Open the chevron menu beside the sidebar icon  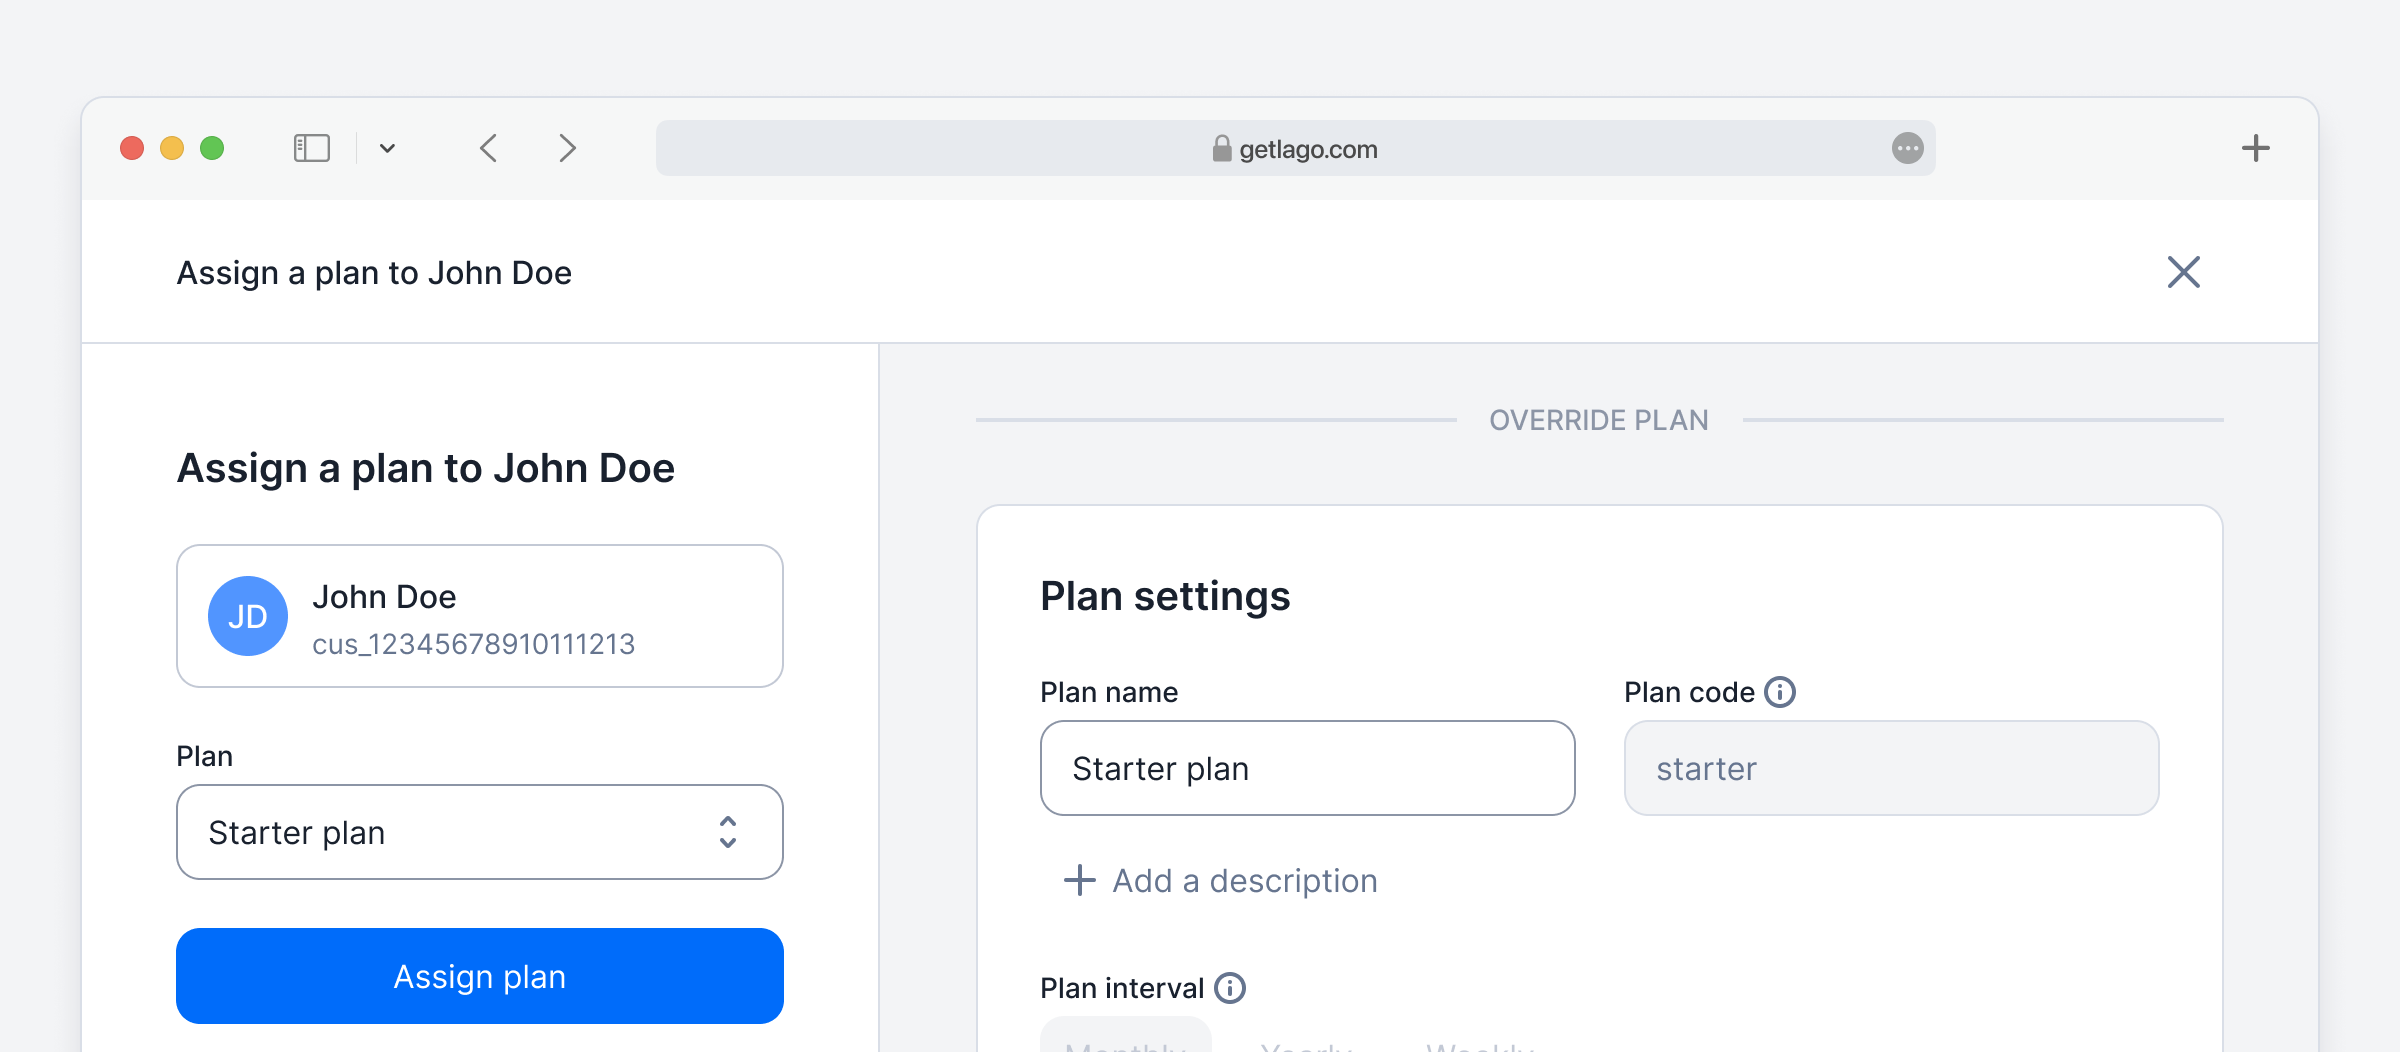click(x=388, y=149)
